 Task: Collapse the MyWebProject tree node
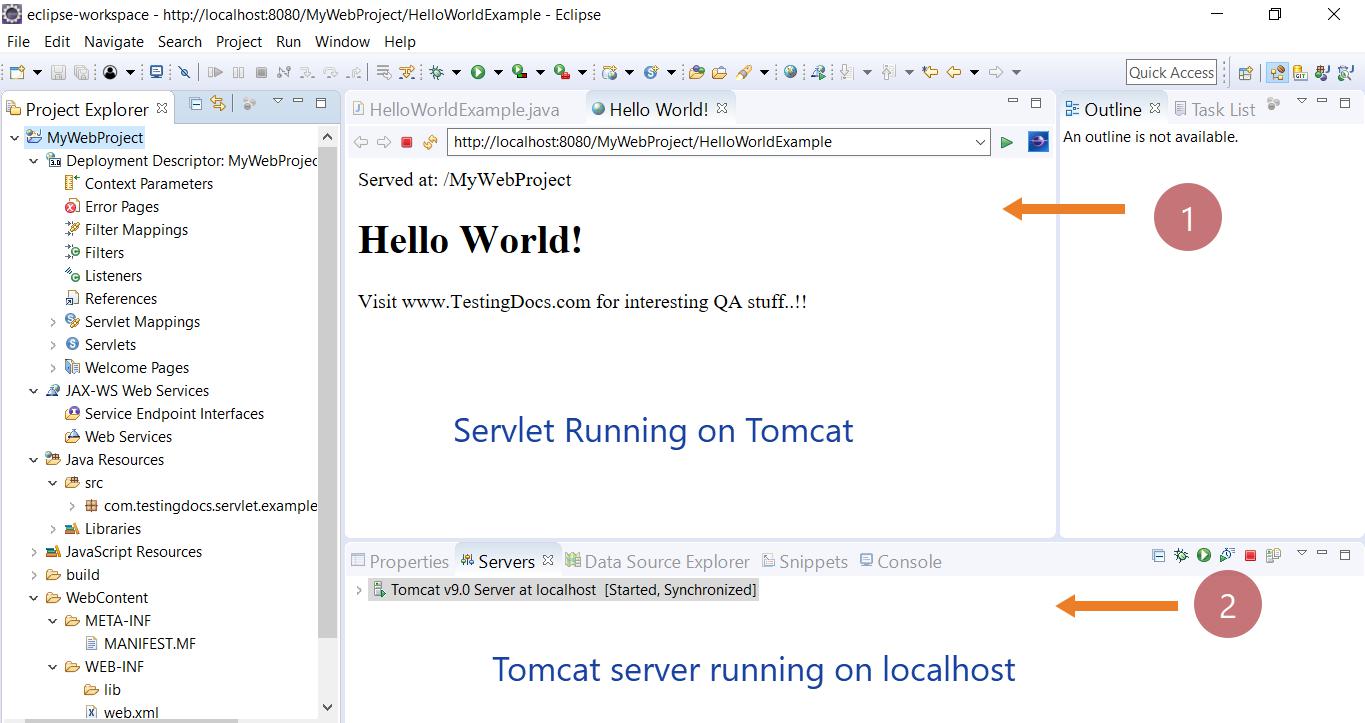pyautogui.click(x=14, y=138)
